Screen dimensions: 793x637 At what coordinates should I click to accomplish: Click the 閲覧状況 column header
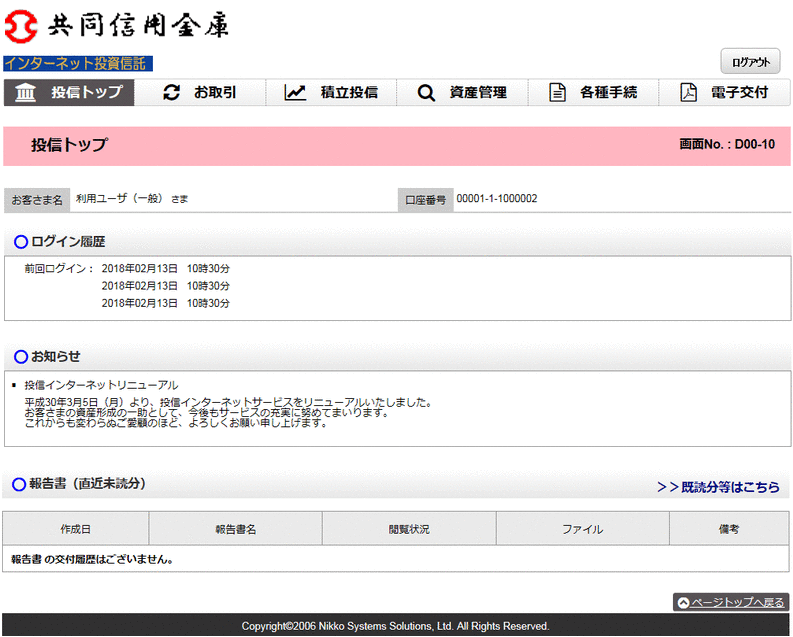(x=409, y=529)
